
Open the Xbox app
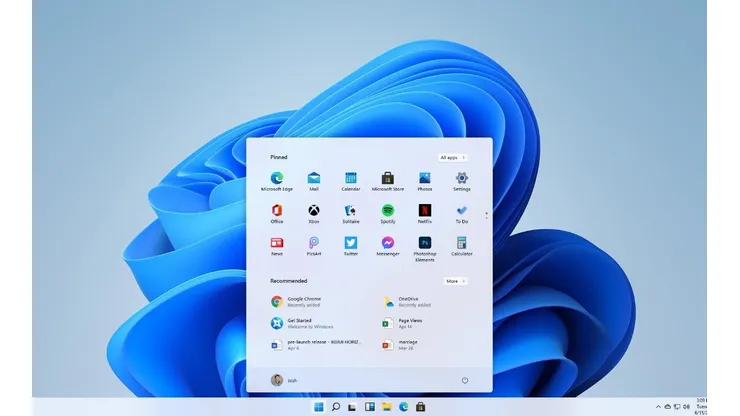click(314, 214)
